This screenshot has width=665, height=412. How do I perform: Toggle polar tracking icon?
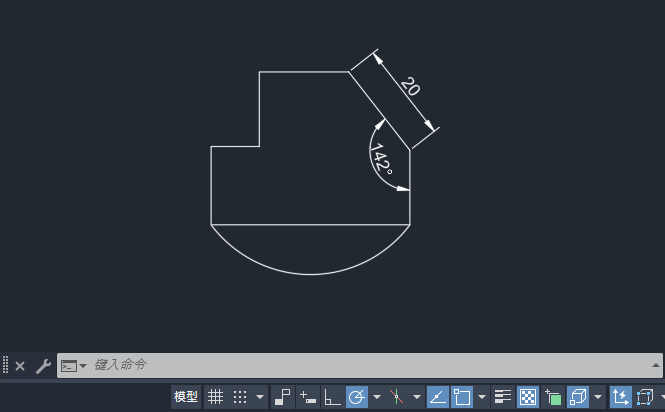click(x=357, y=397)
